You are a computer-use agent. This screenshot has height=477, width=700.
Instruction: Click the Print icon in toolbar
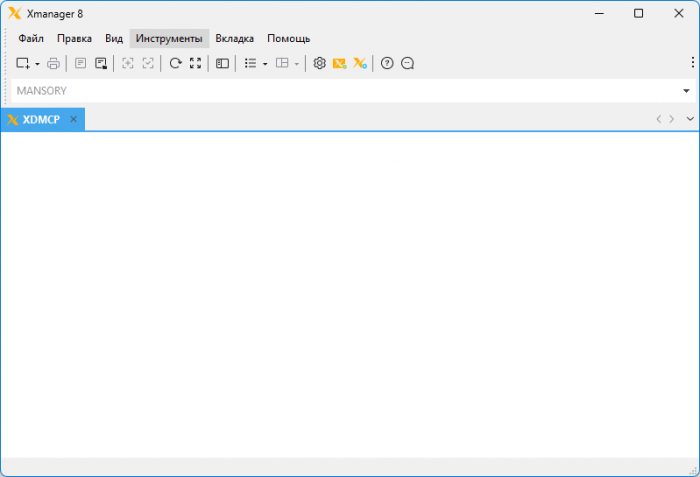point(54,63)
